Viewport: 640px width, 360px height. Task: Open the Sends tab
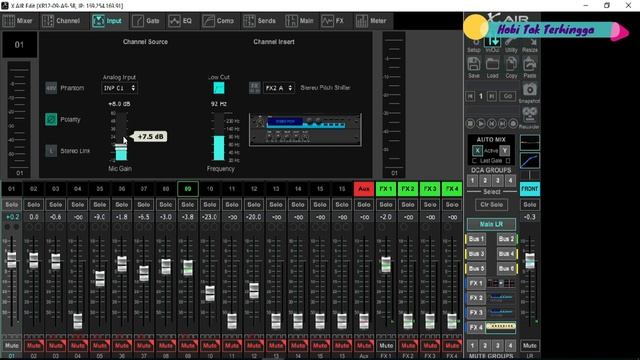click(260, 21)
